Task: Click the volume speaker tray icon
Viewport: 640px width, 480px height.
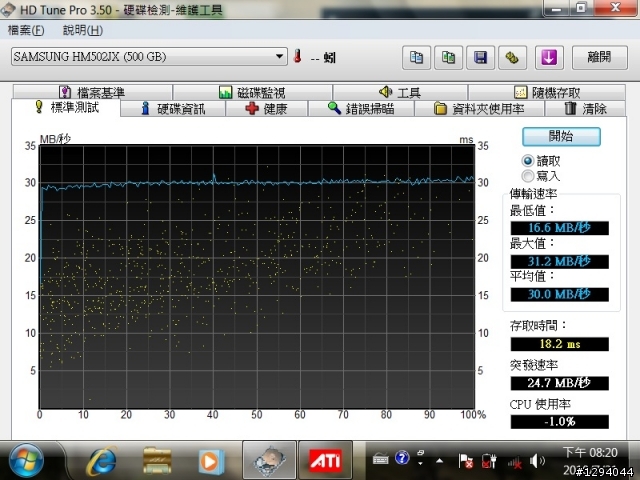Action: (x=537, y=461)
